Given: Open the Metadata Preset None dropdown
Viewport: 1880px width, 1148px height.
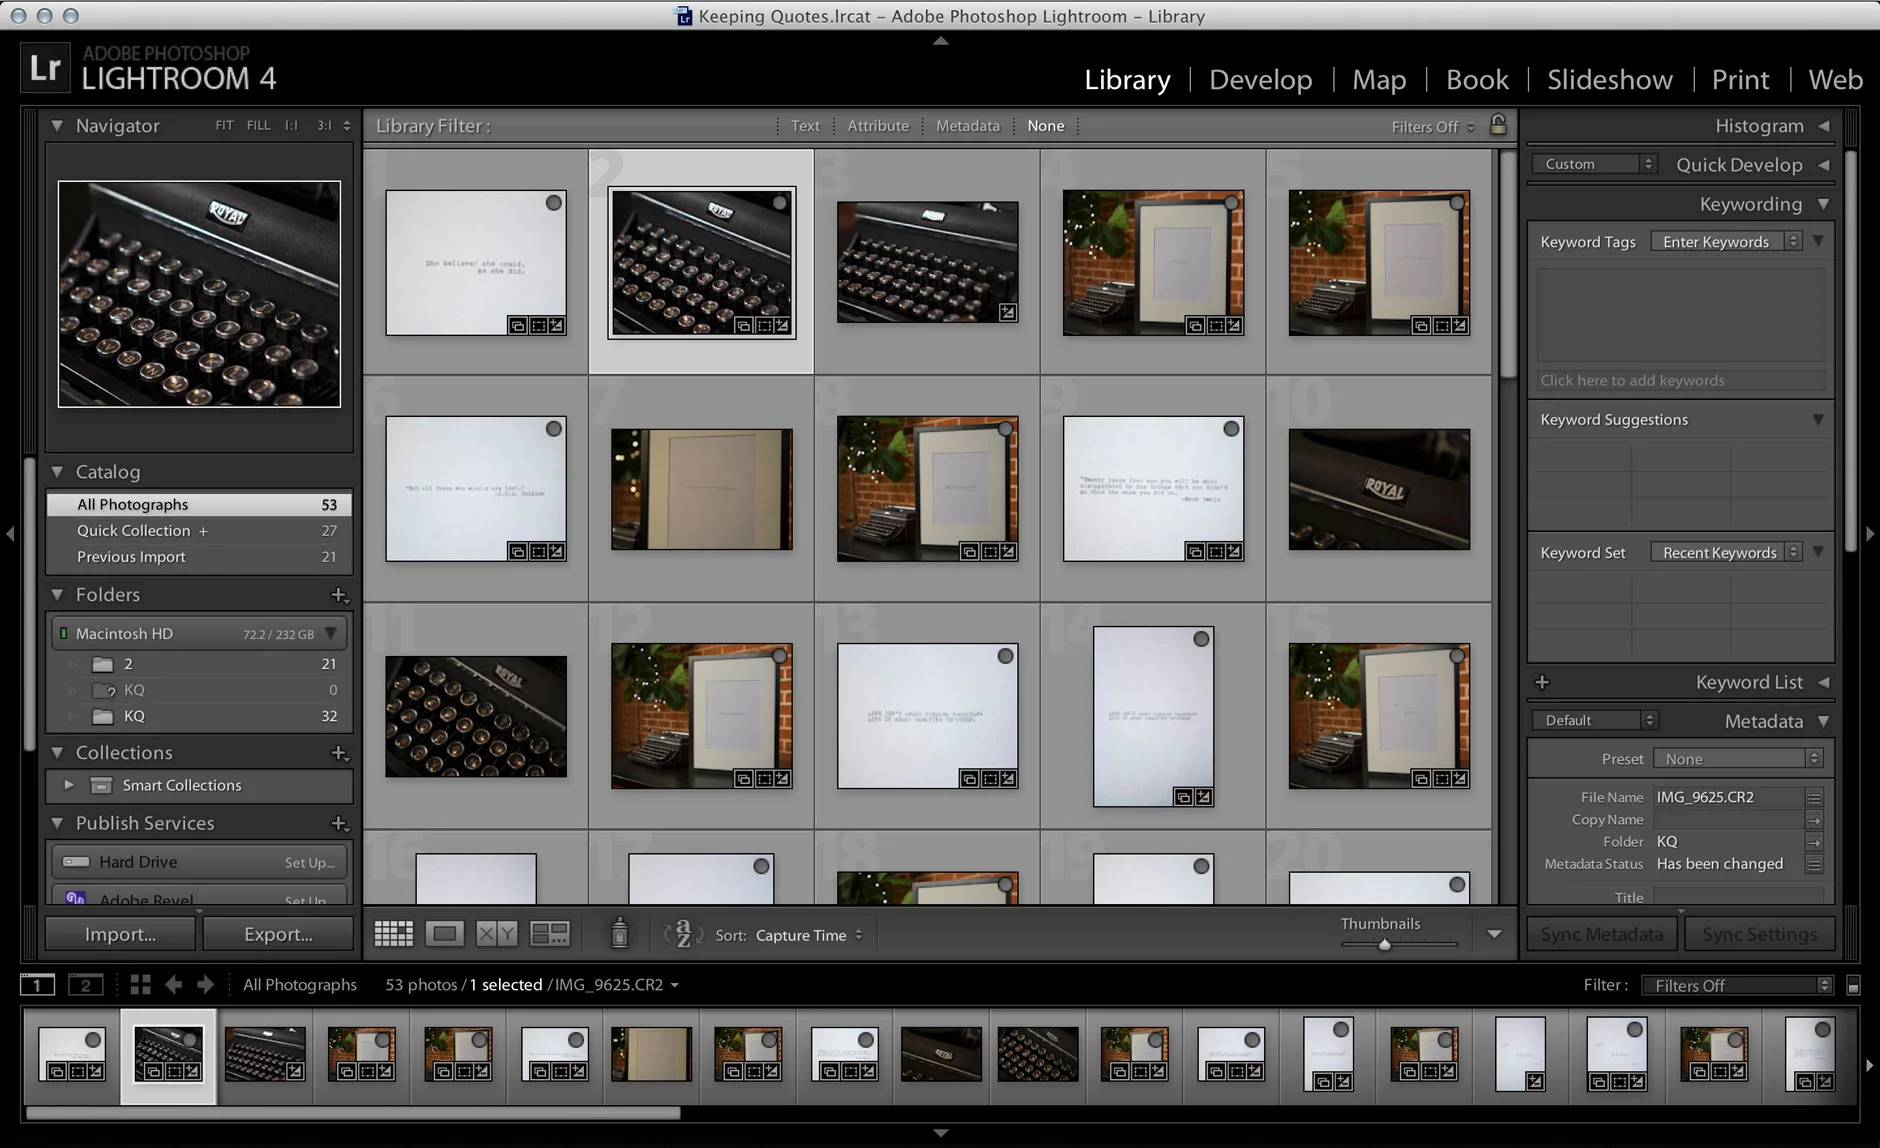Looking at the screenshot, I should (1738, 759).
